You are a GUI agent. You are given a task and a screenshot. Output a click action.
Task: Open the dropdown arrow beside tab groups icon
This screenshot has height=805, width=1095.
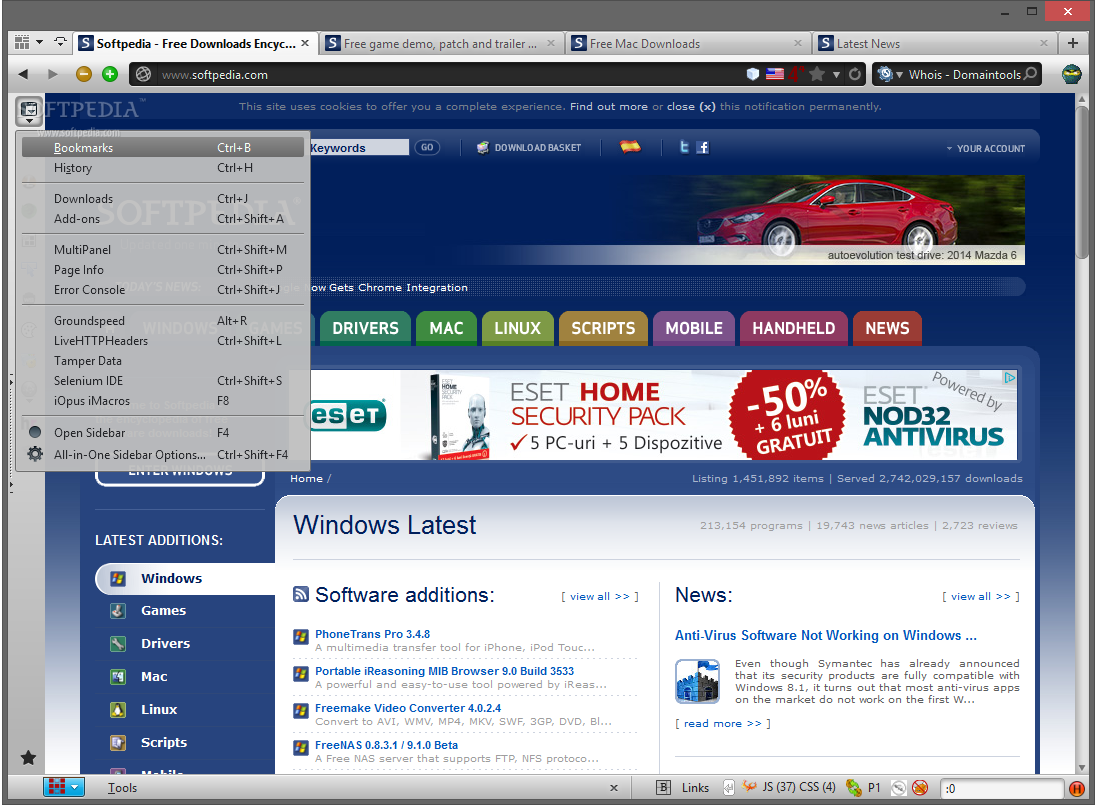click(x=40, y=43)
